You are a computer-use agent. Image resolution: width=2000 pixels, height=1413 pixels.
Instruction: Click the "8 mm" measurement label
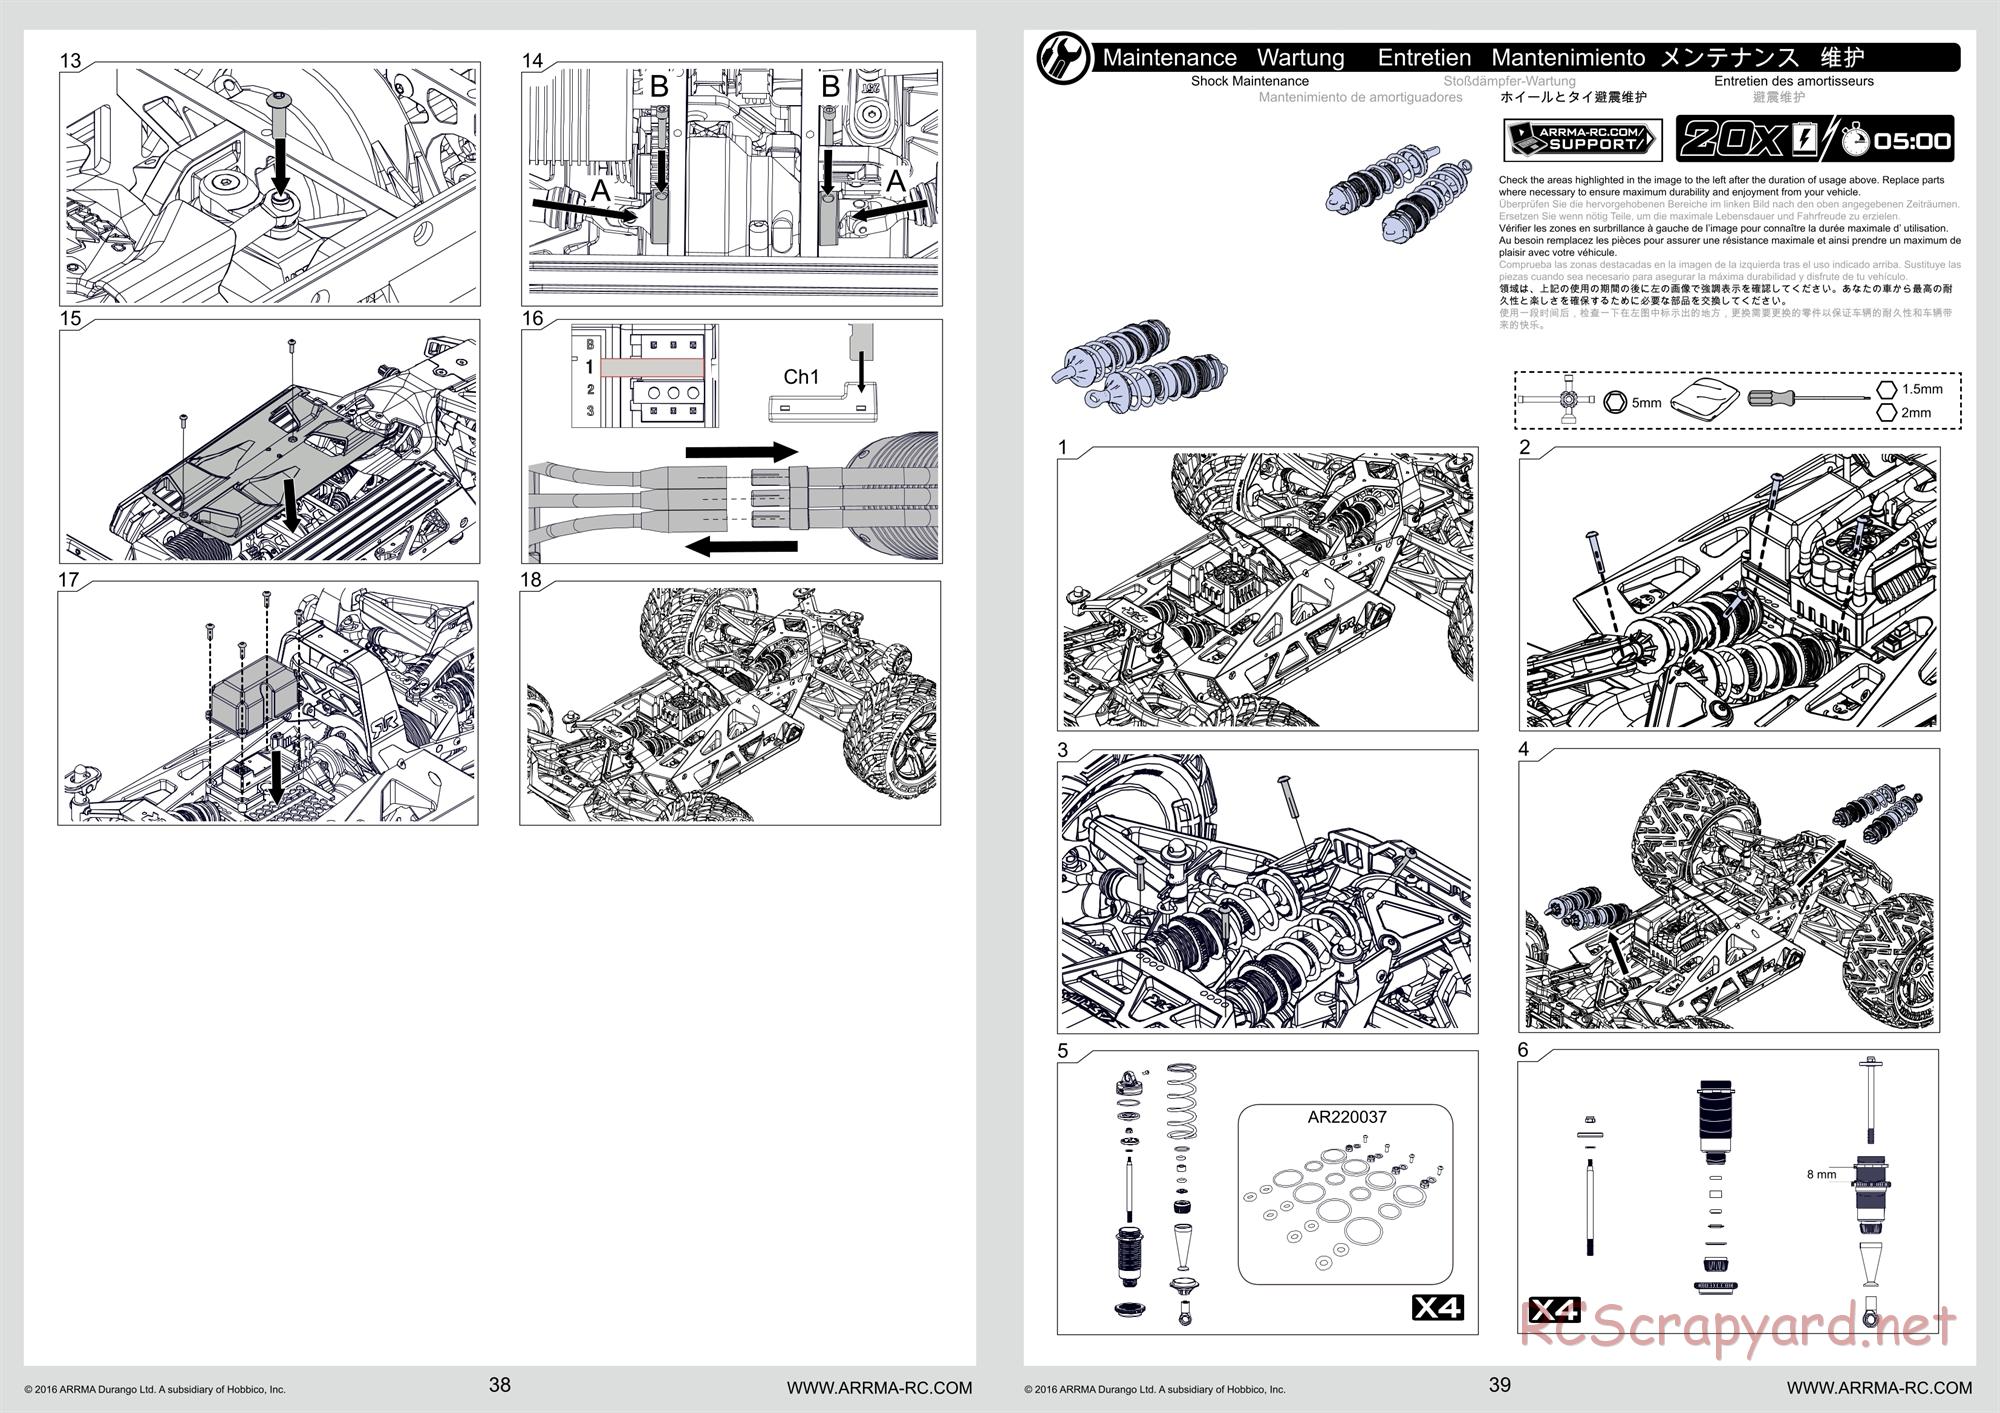click(1821, 1174)
